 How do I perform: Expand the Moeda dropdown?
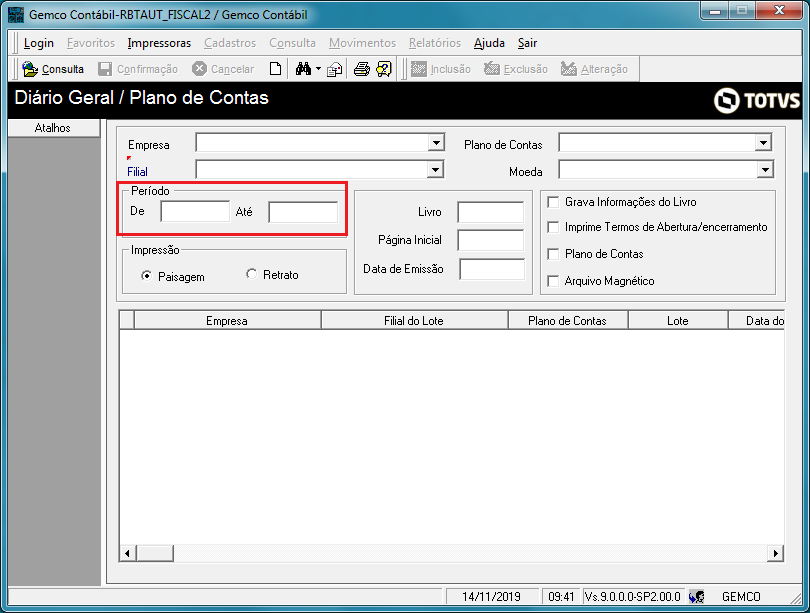tap(765, 169)
